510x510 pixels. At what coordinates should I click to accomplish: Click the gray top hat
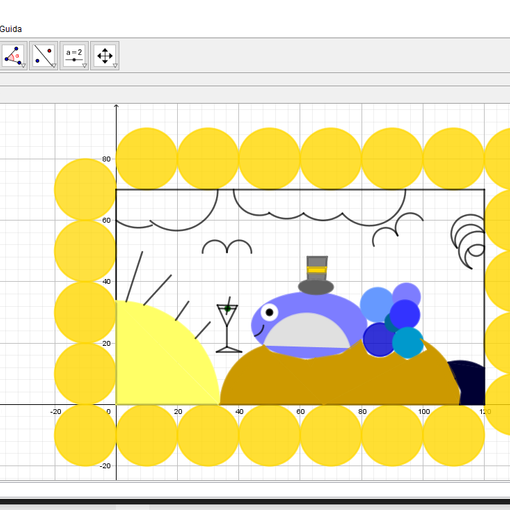click(x=316, y=275)
